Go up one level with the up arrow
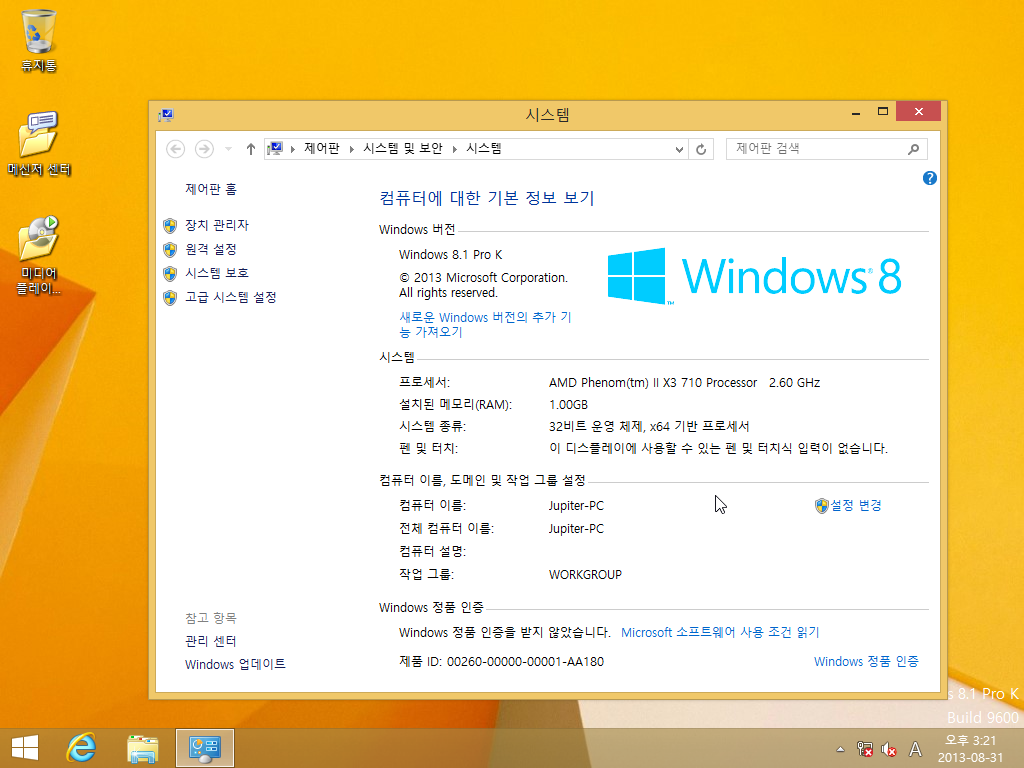This screenshot has height=768, width=1024. [x=250, y=149]
